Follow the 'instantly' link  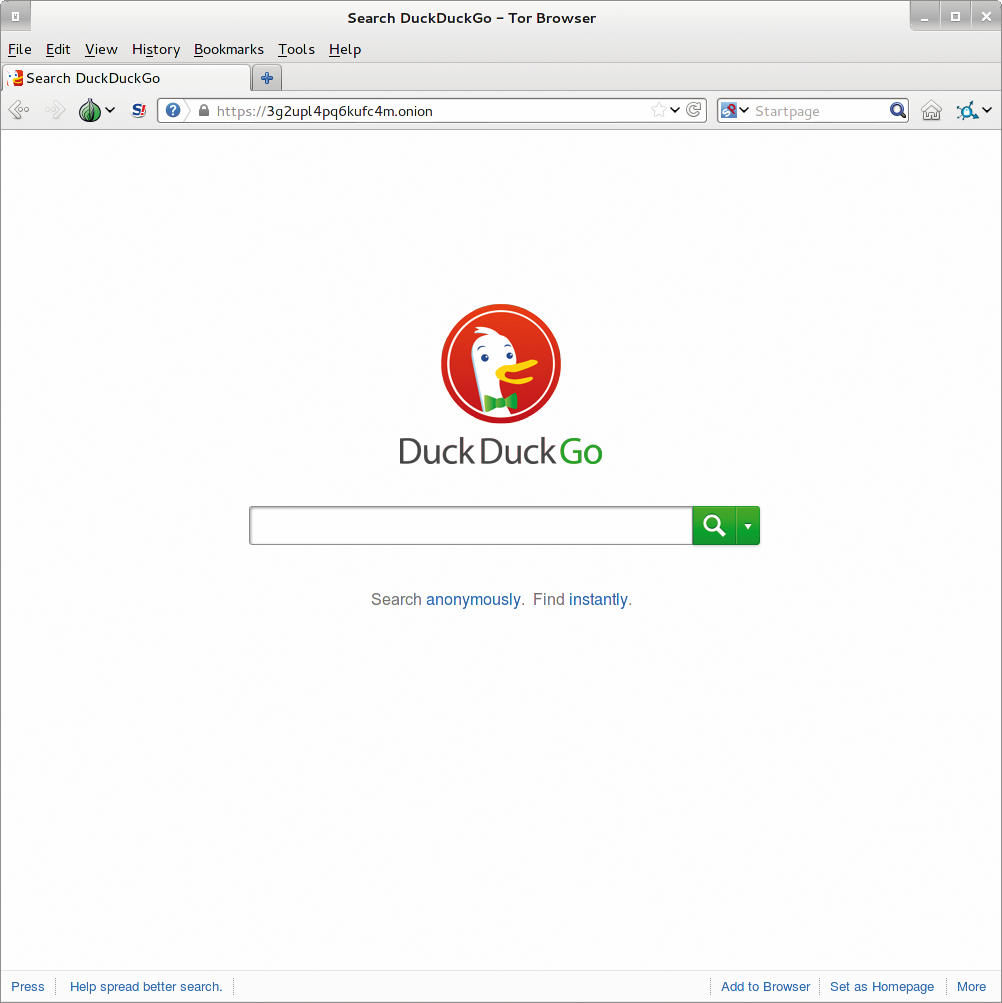tap(598, 599)
